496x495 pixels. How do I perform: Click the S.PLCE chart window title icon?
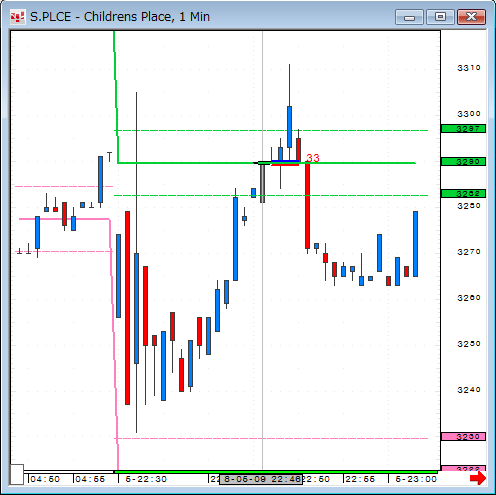(x=18, y=17)
